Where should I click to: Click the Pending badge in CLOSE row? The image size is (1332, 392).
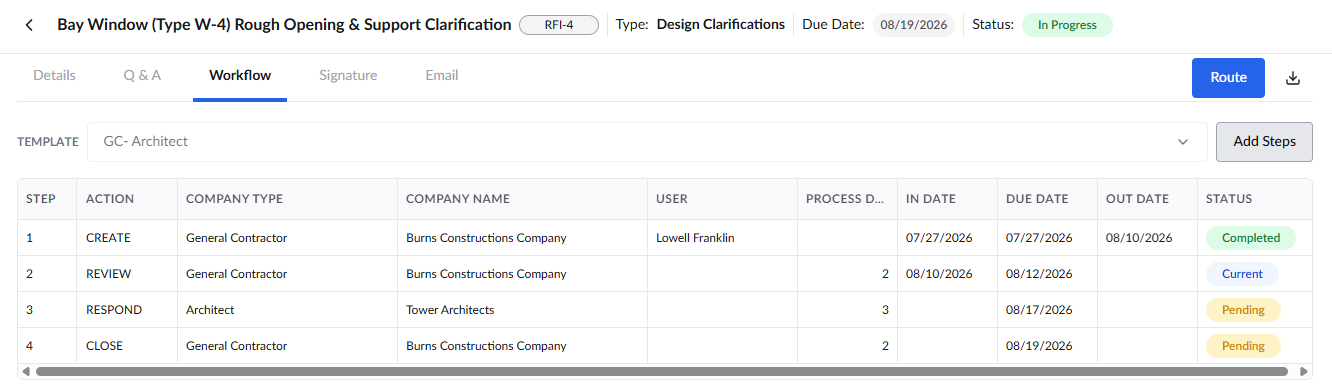[x=1243, y=346]
